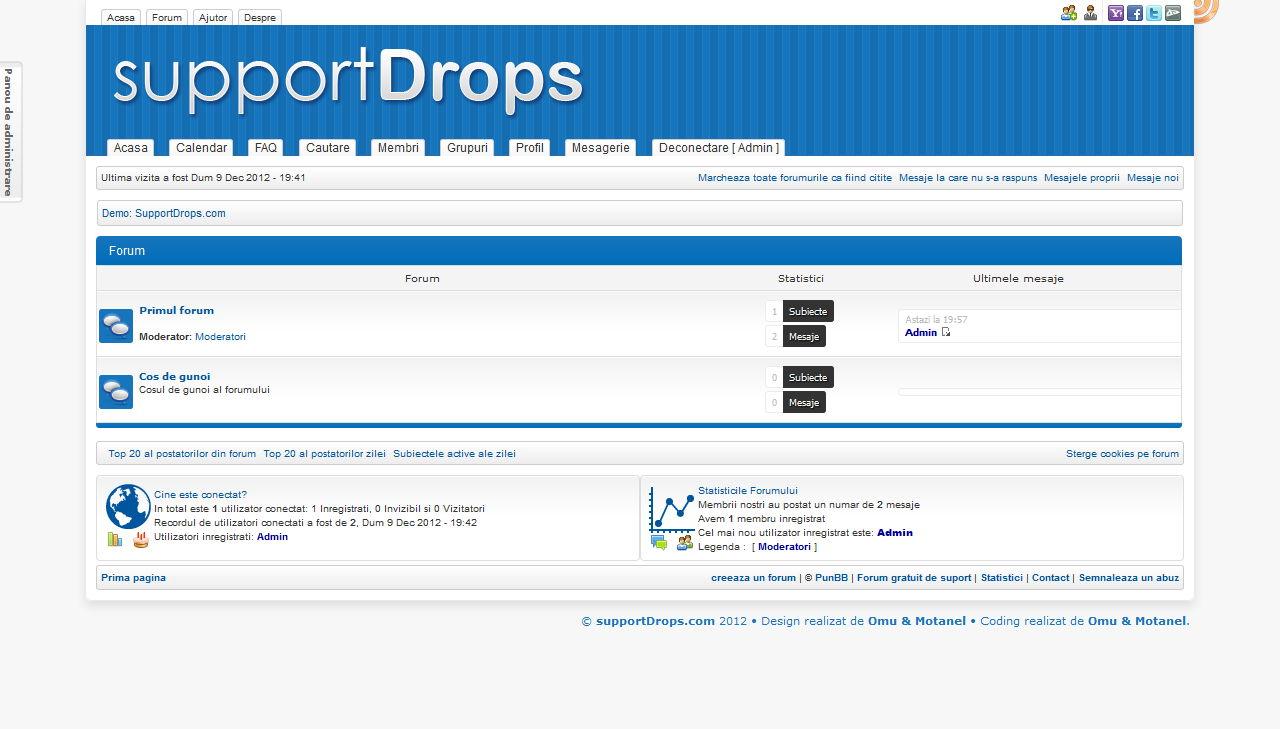Open the Forum category header

tap(127, 251)
